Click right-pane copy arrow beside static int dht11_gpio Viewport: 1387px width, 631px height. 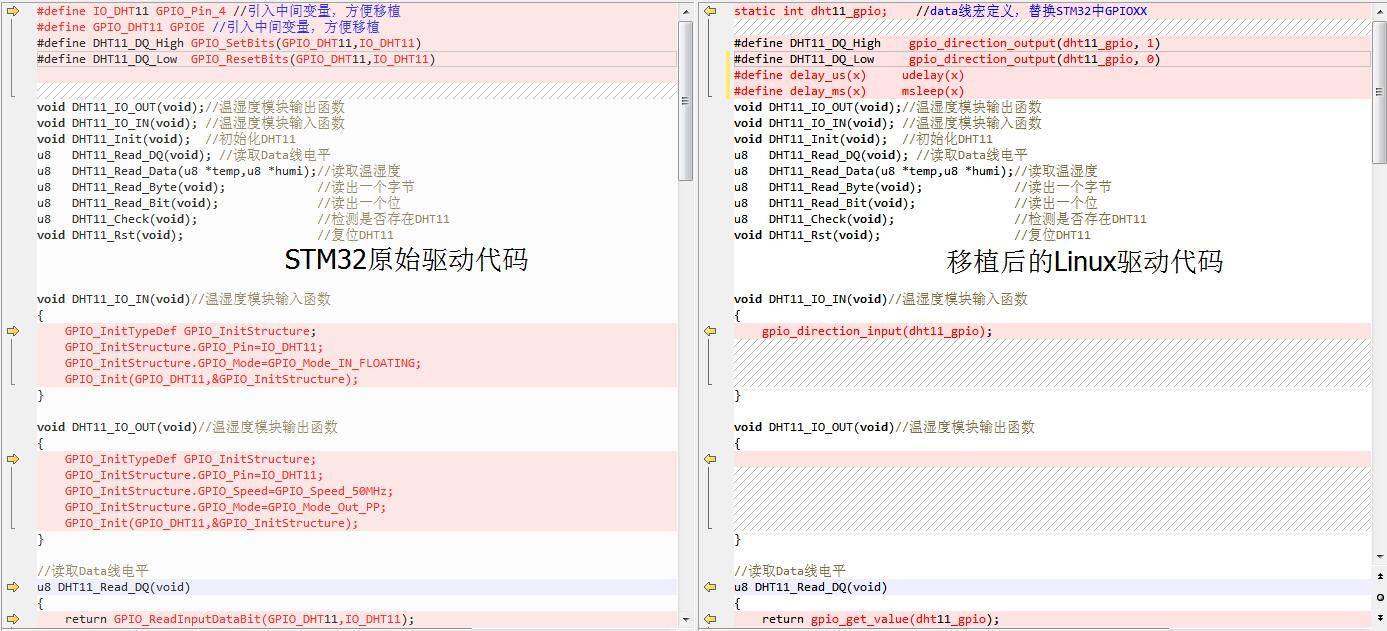710,11
